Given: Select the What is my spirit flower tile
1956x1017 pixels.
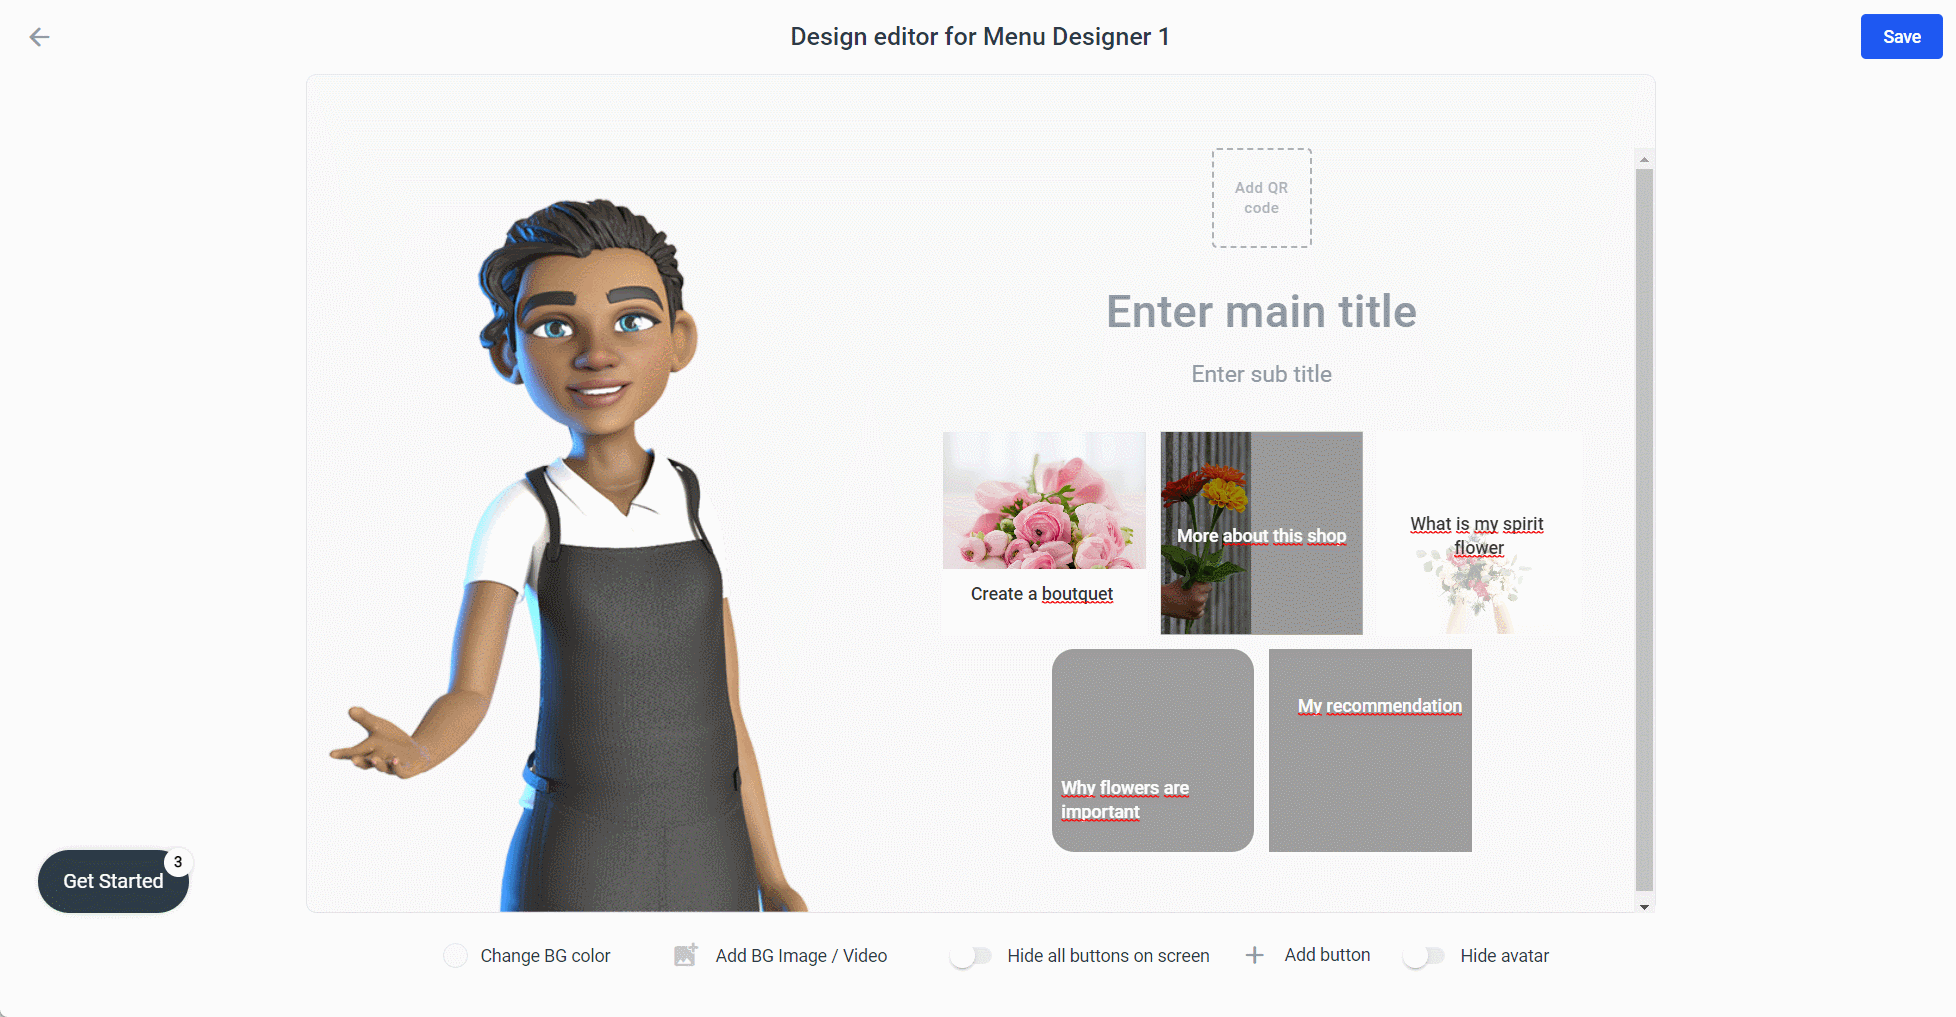Looking at the screenshot, I should point(1477,533).
